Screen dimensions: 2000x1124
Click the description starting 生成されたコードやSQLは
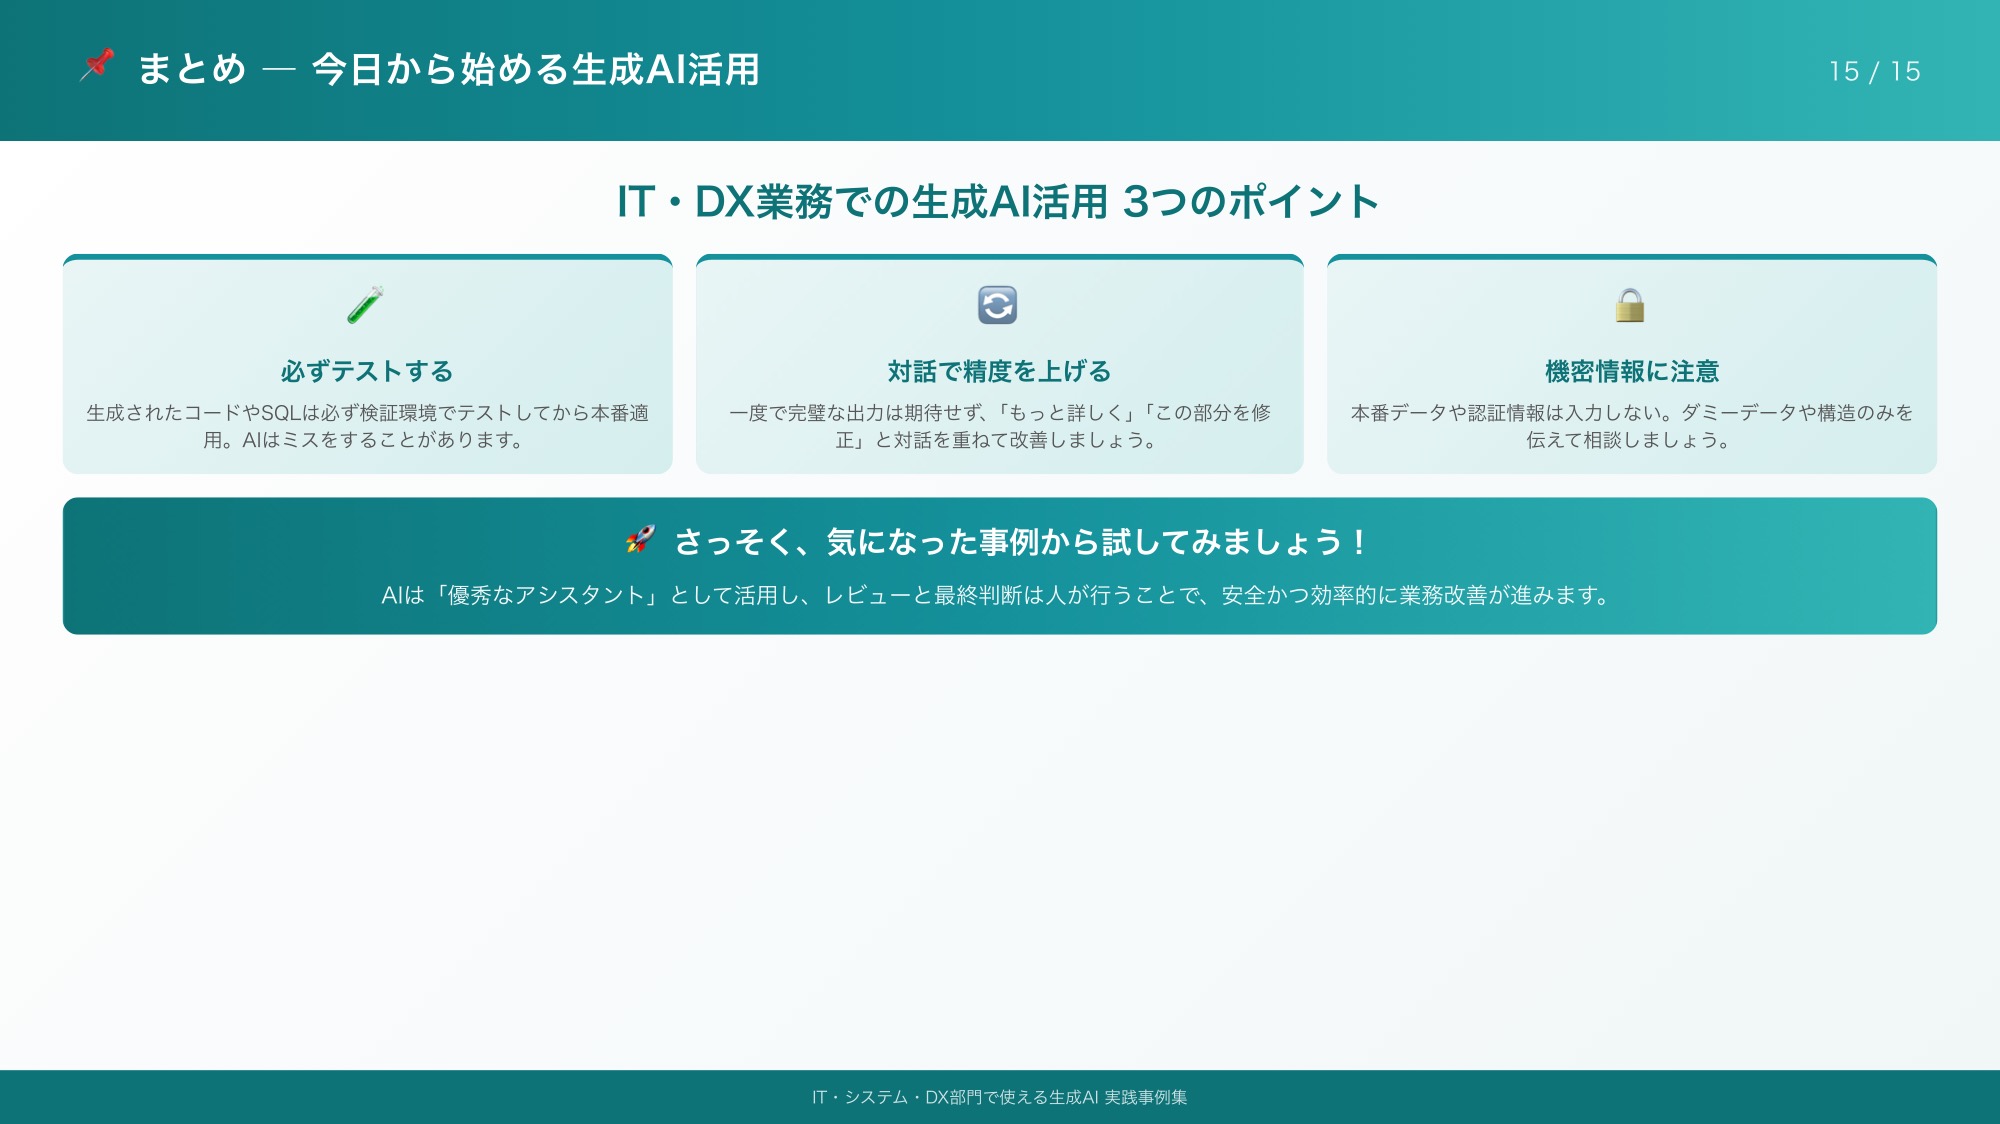point(367,426)
